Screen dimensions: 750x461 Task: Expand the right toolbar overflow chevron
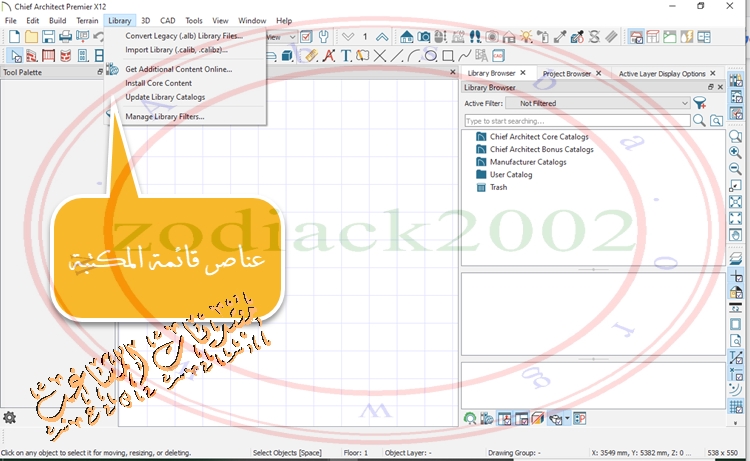(735, 423)
